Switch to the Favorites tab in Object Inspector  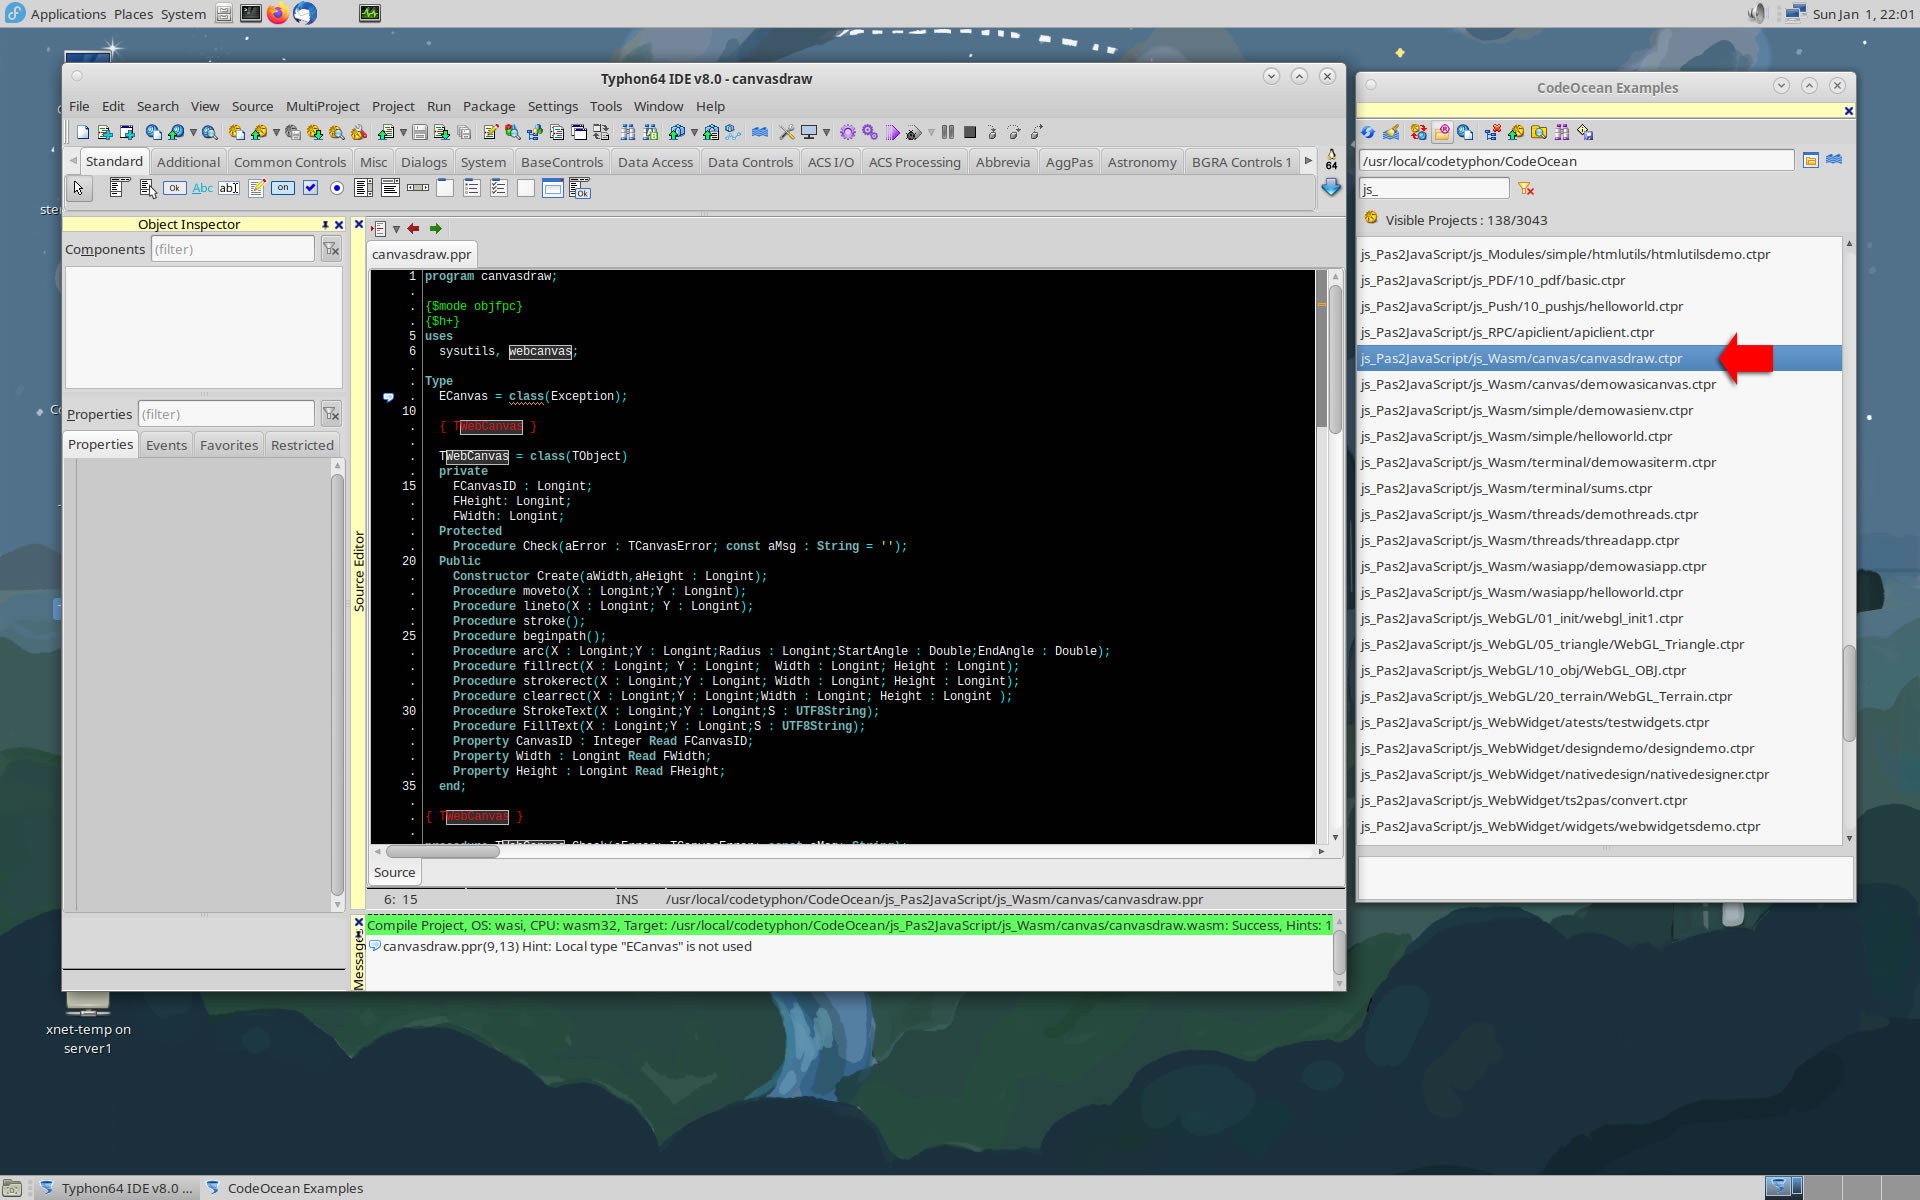point(229,445)
